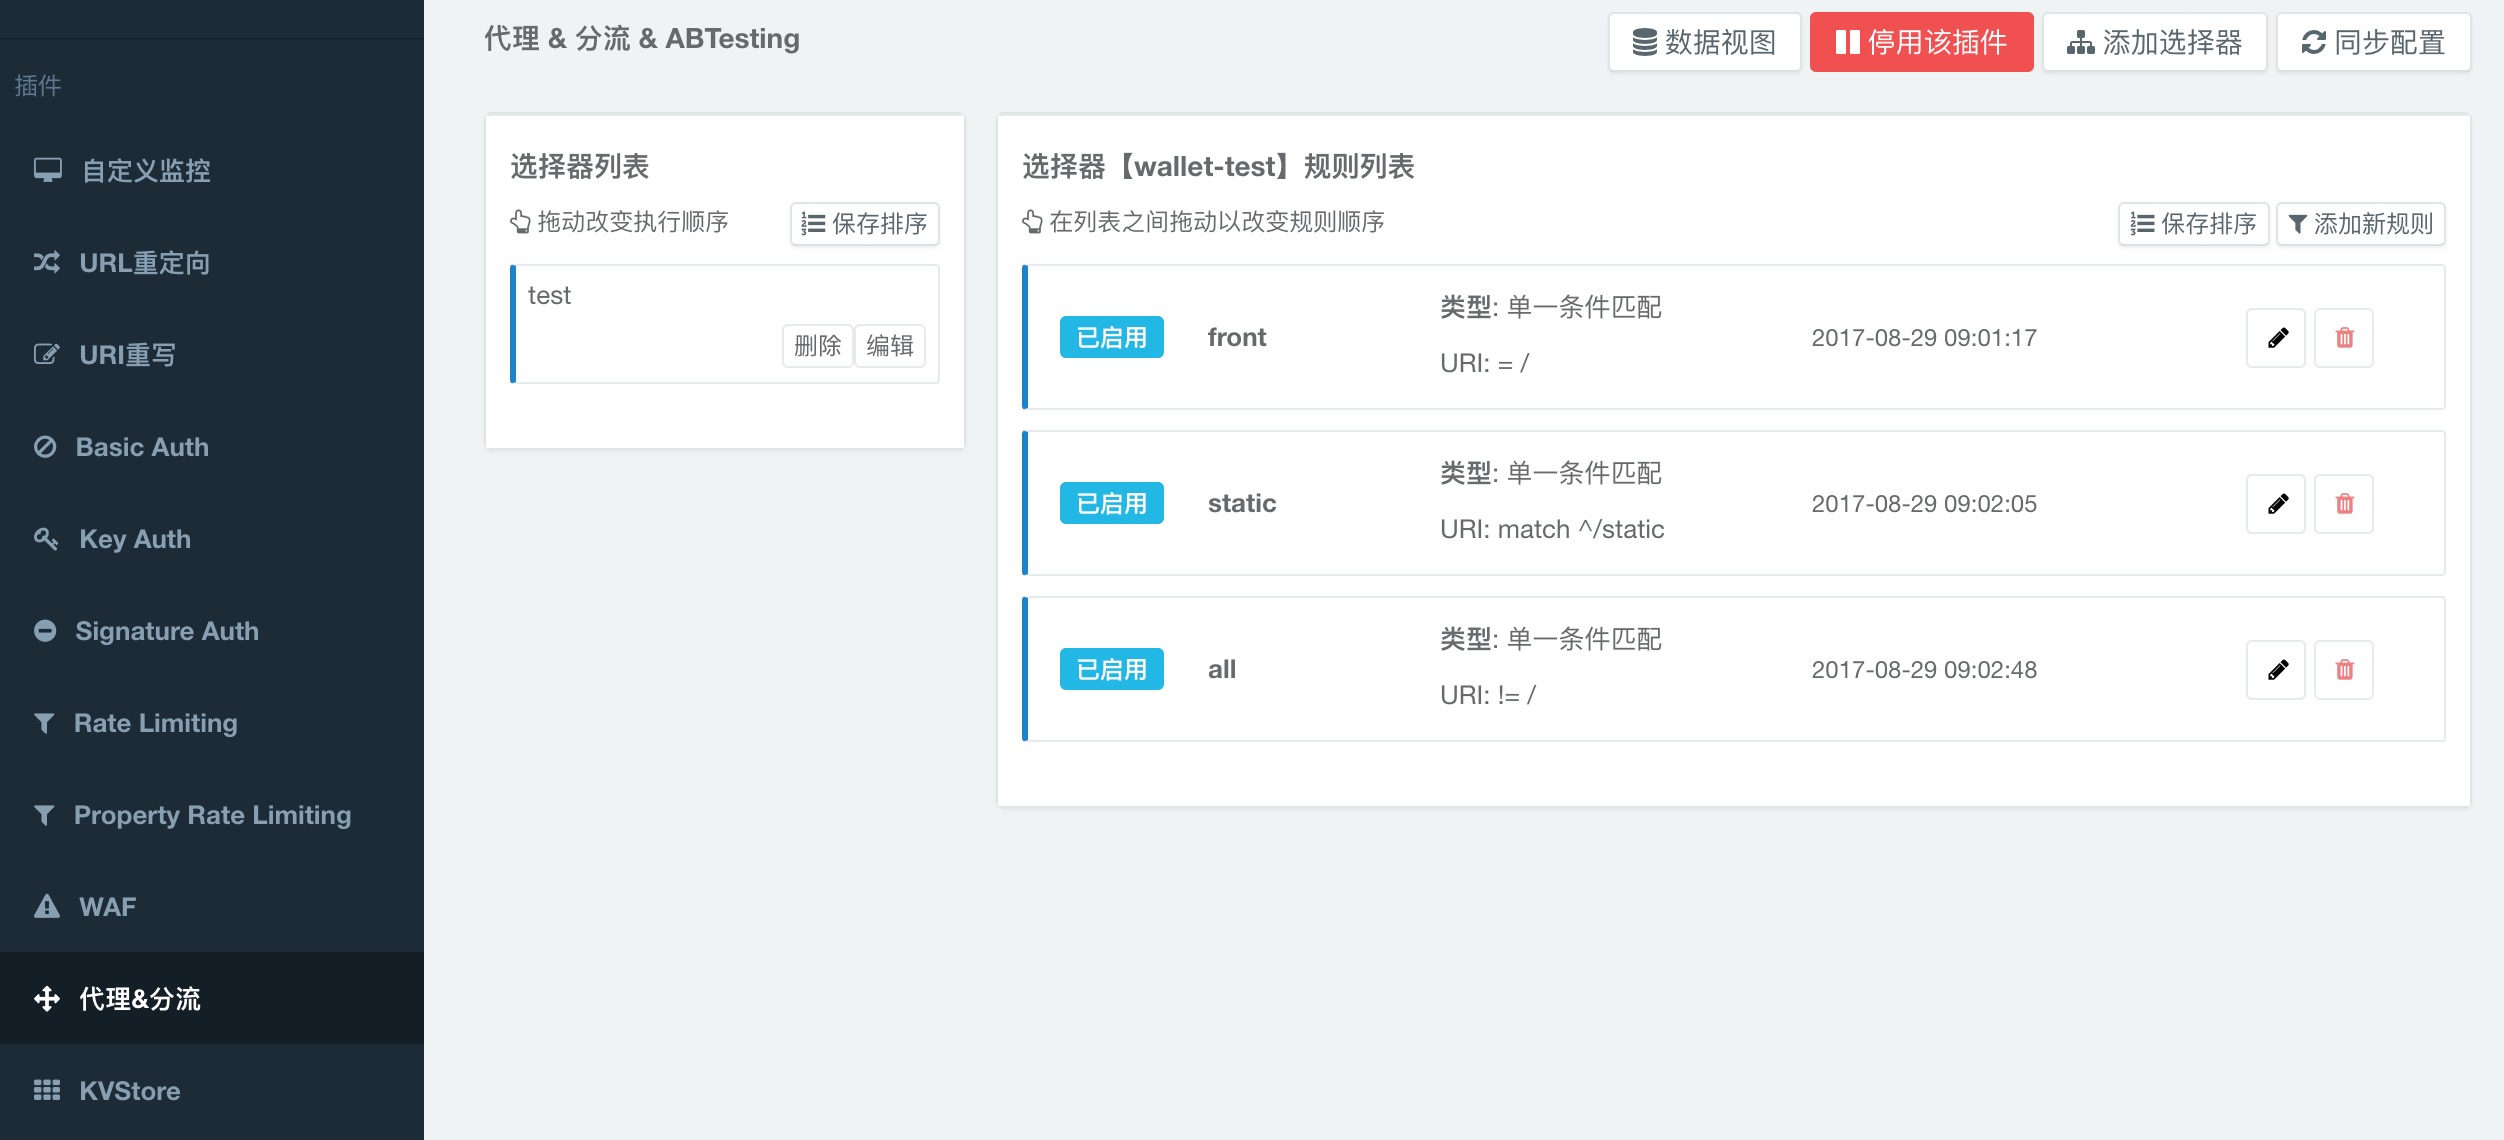Screen dimensions: 2504x1140
Task: Delete the front rule with trash icon
Action: click(2344, 338)
